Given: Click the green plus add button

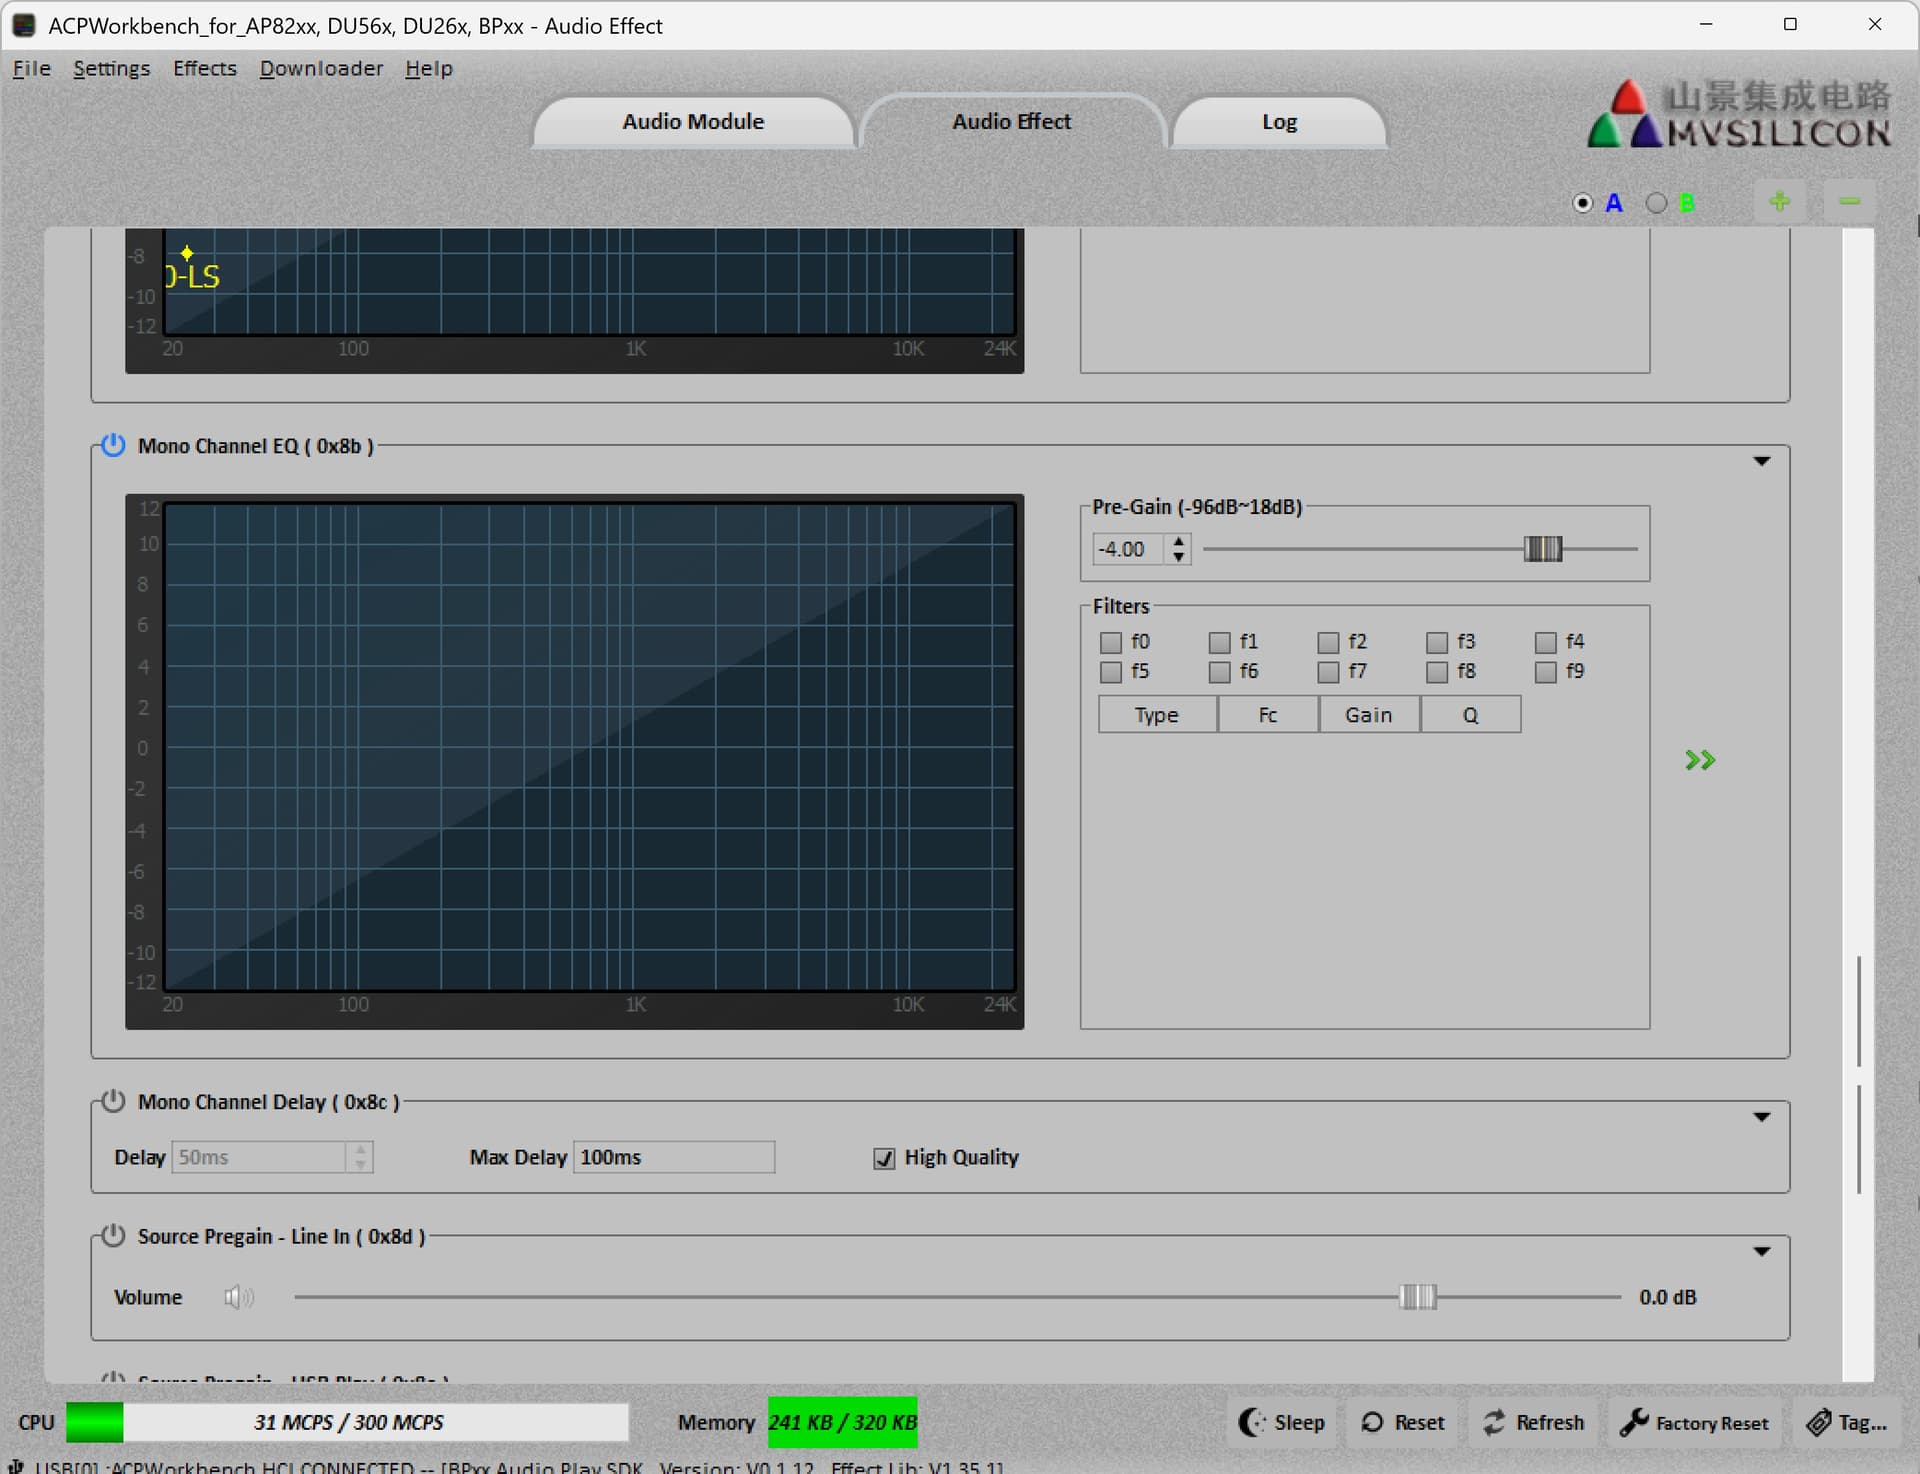Looking at the screenshot, I should click(x=1779, y=202).
